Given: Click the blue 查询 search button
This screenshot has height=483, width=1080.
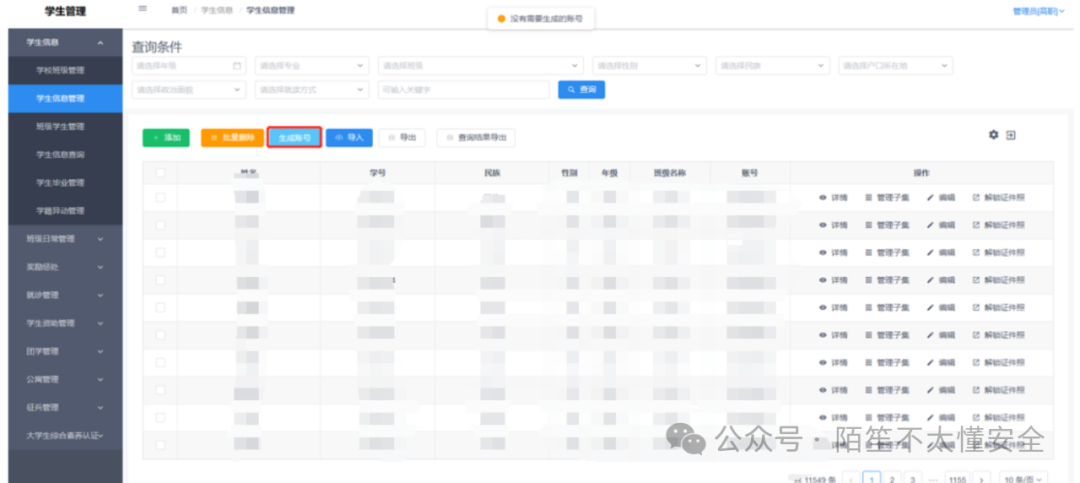Looking at the screenshot, I should [x=581, y=90].
